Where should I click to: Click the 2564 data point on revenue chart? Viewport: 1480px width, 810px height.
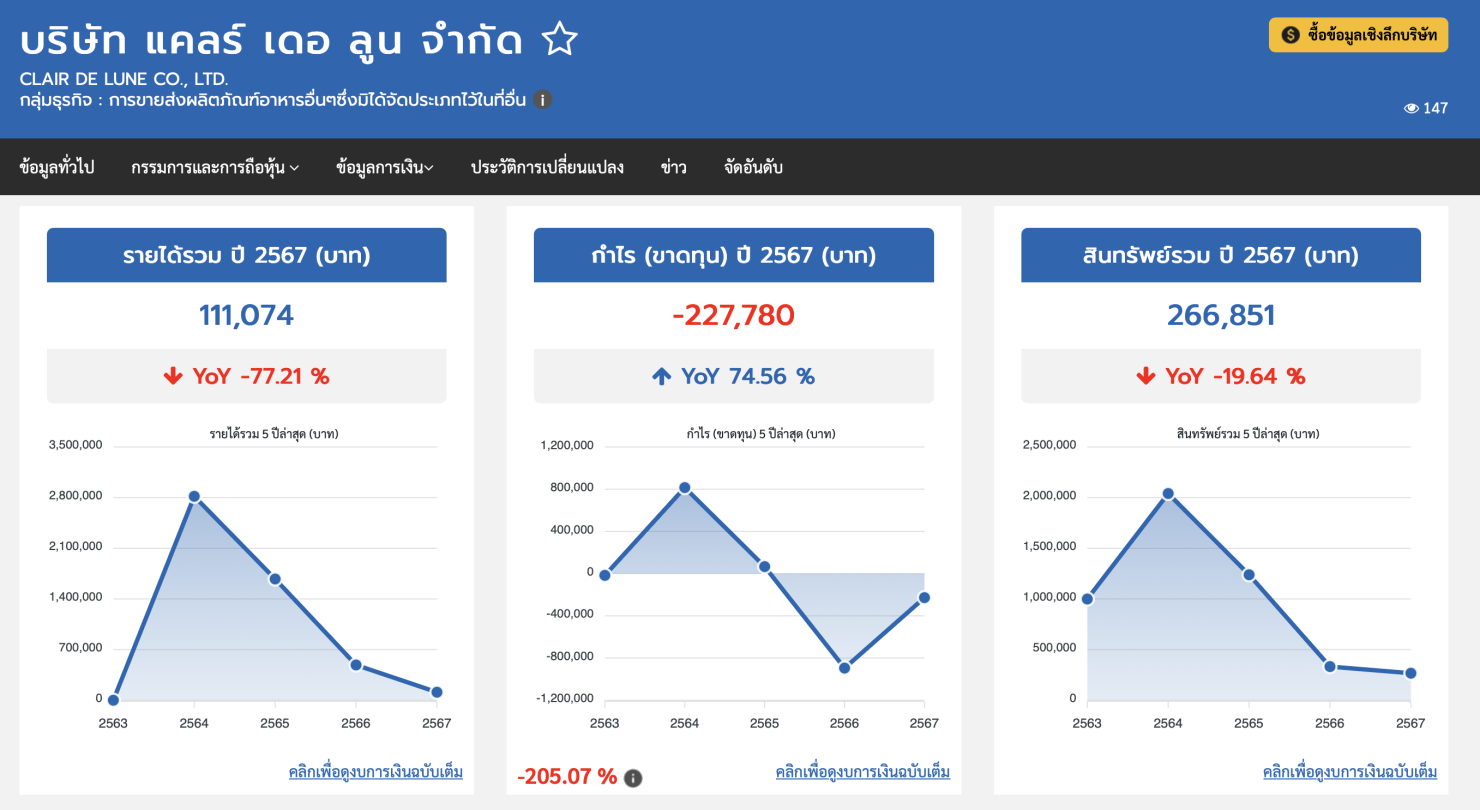[194, 497]
